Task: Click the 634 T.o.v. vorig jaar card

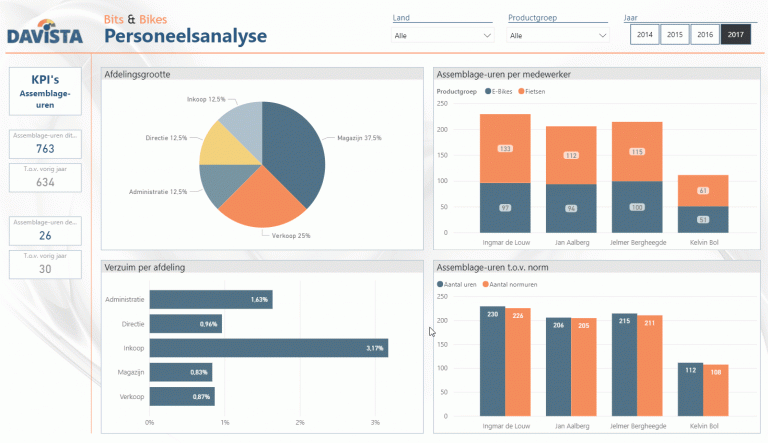Action: pos(45,177)
